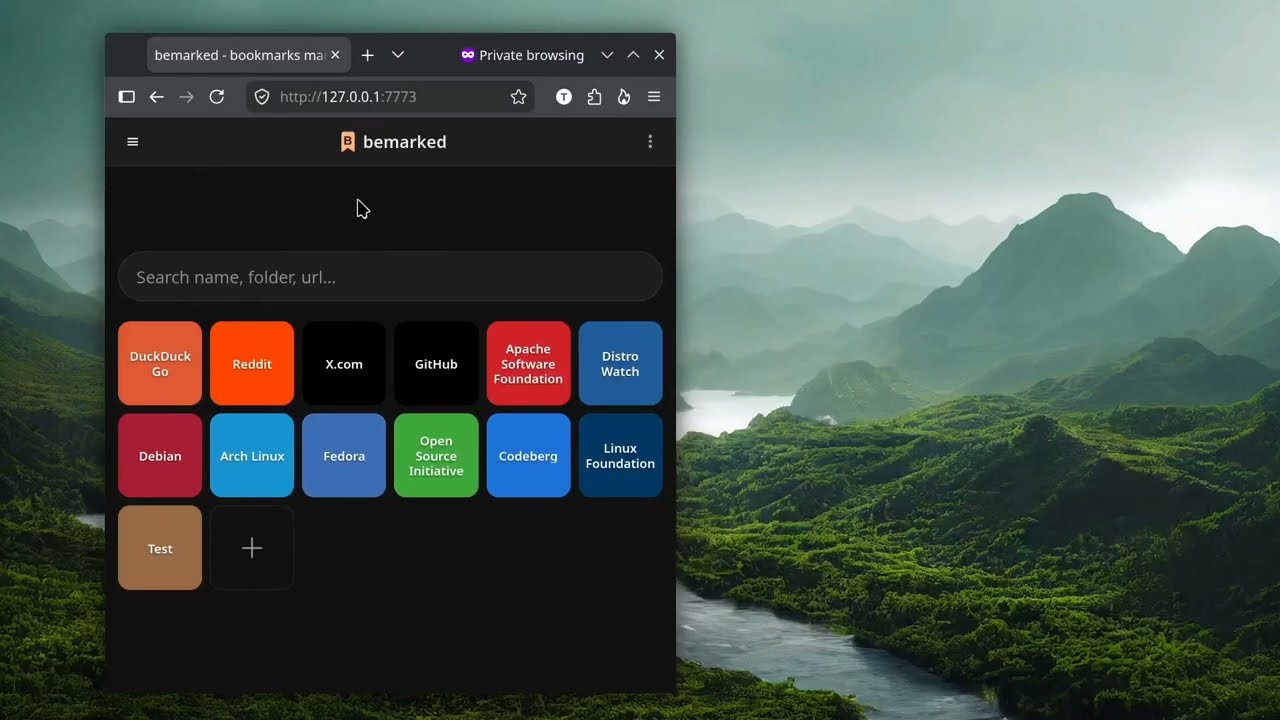
Task: Open the GitHub bookmark tile
Action: [436, 364]
